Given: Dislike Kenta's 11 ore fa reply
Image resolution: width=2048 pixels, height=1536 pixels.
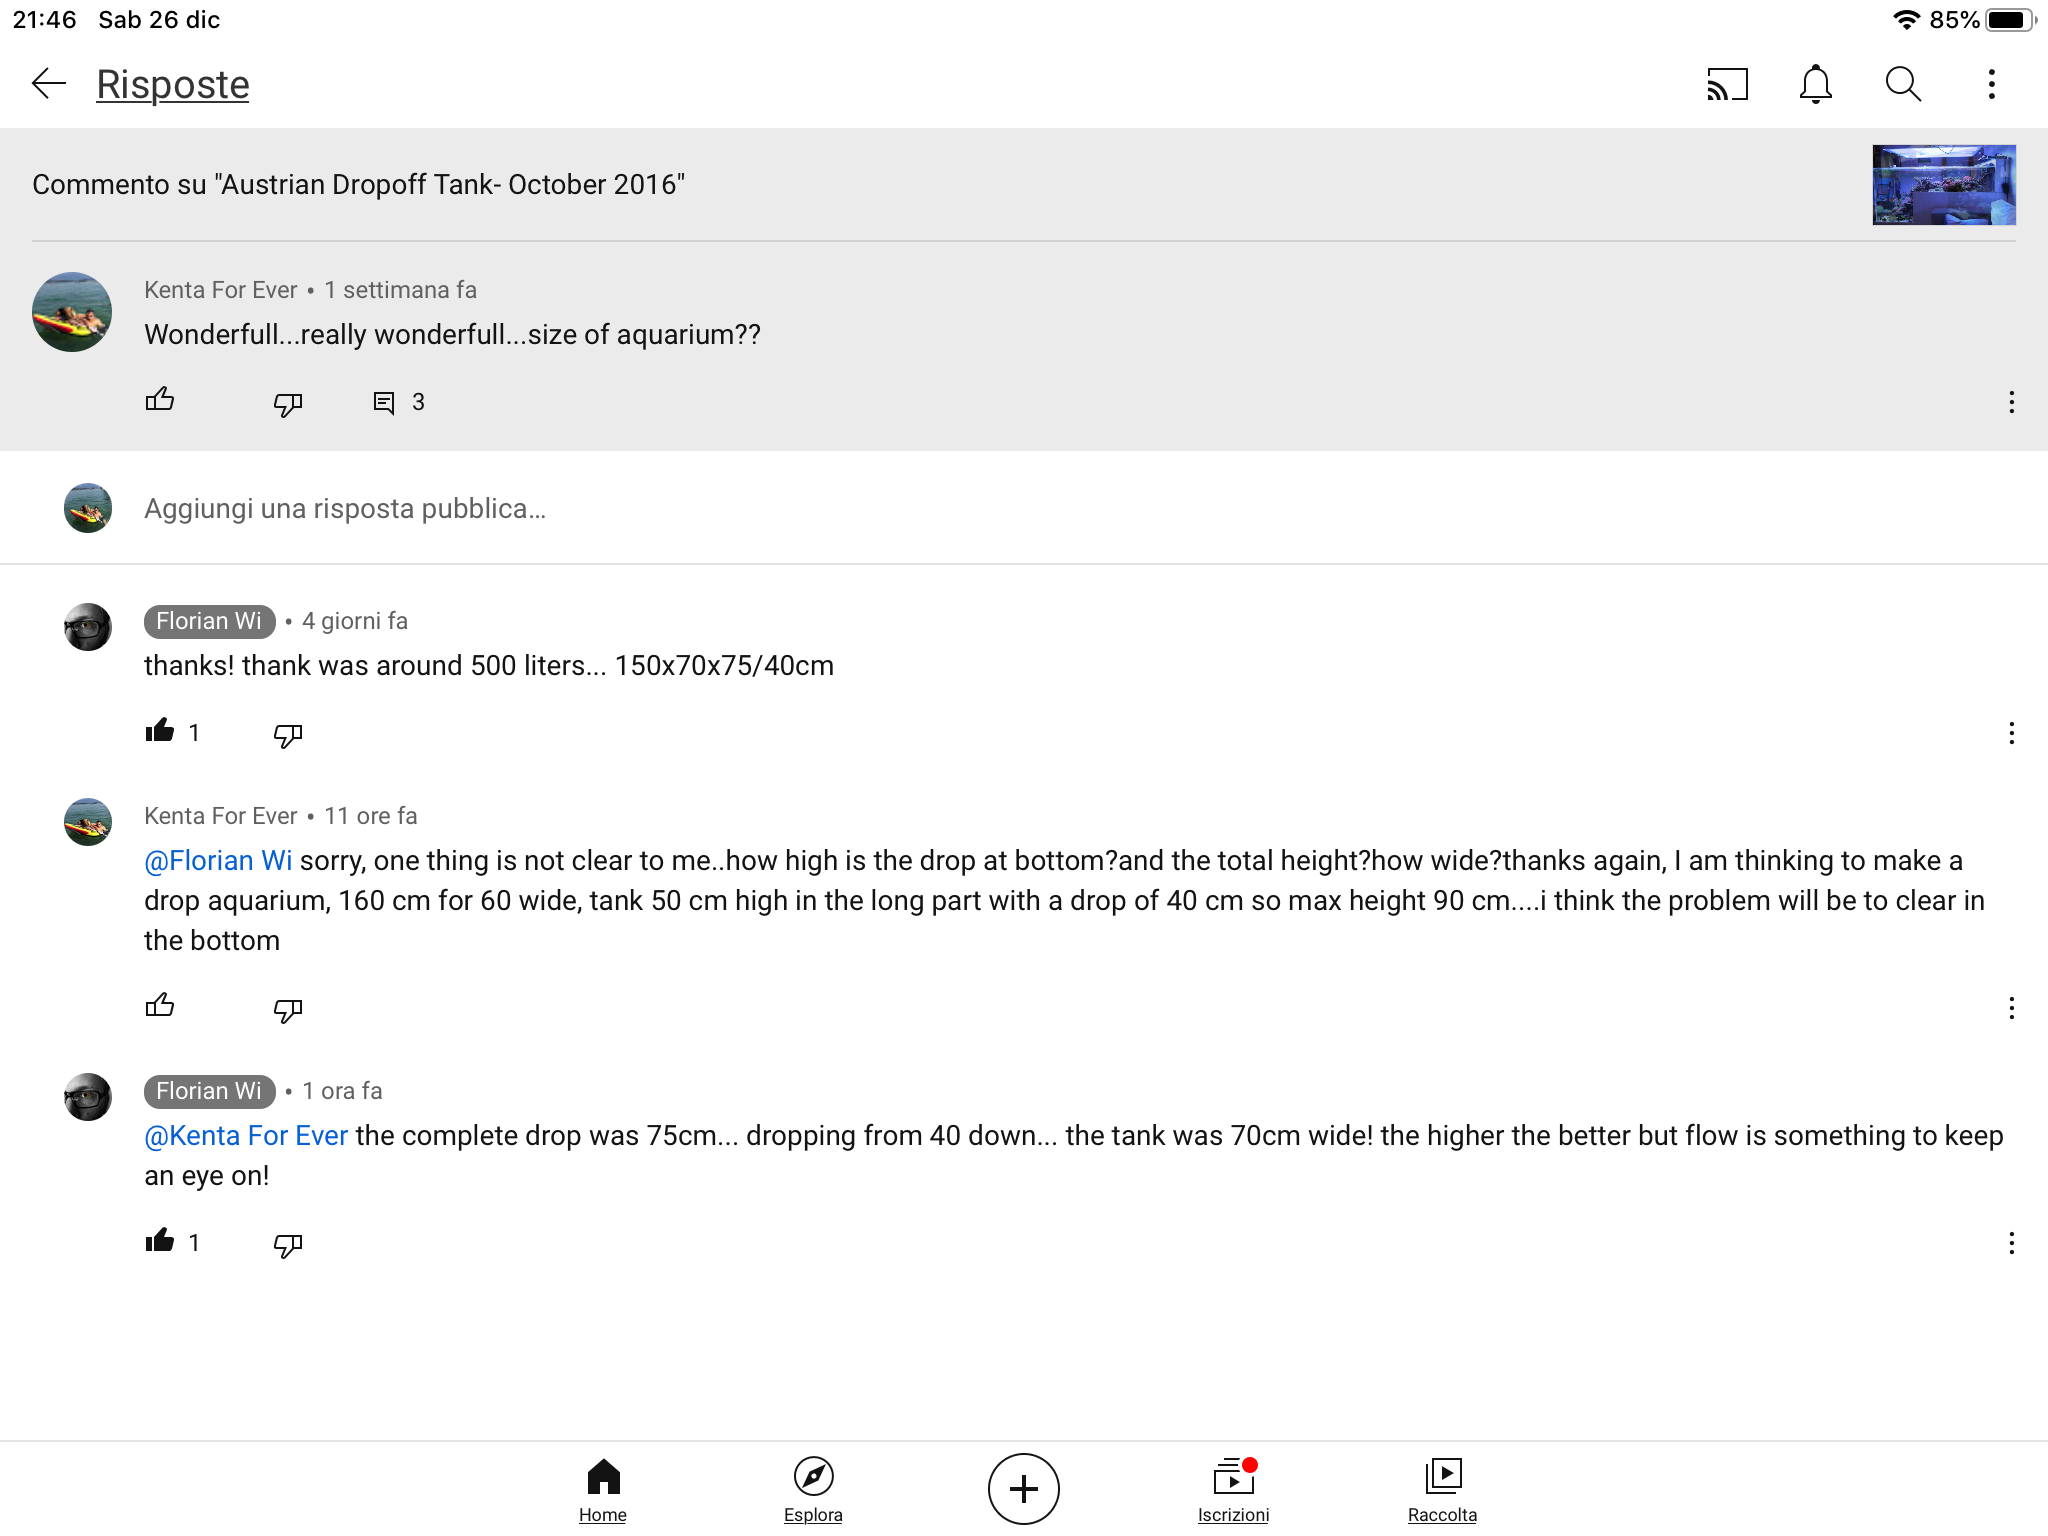Looking at the screenshot, I should tap(288, 1009).
